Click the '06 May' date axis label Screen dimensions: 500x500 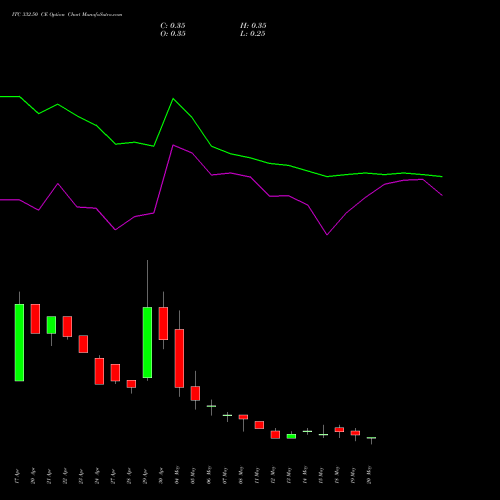pyautogui.click(x=209, y=475)
